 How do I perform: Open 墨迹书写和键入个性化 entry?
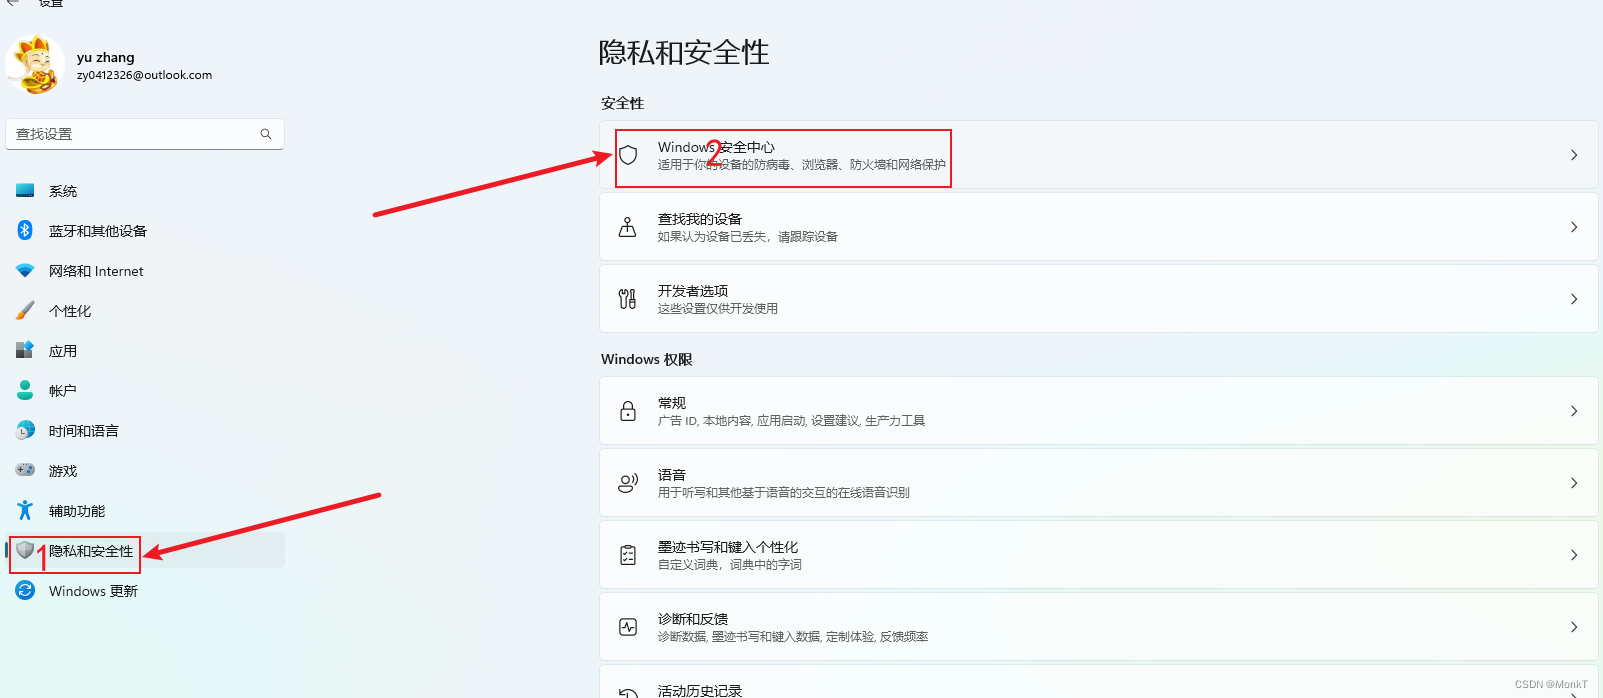tap(1098, 555)
